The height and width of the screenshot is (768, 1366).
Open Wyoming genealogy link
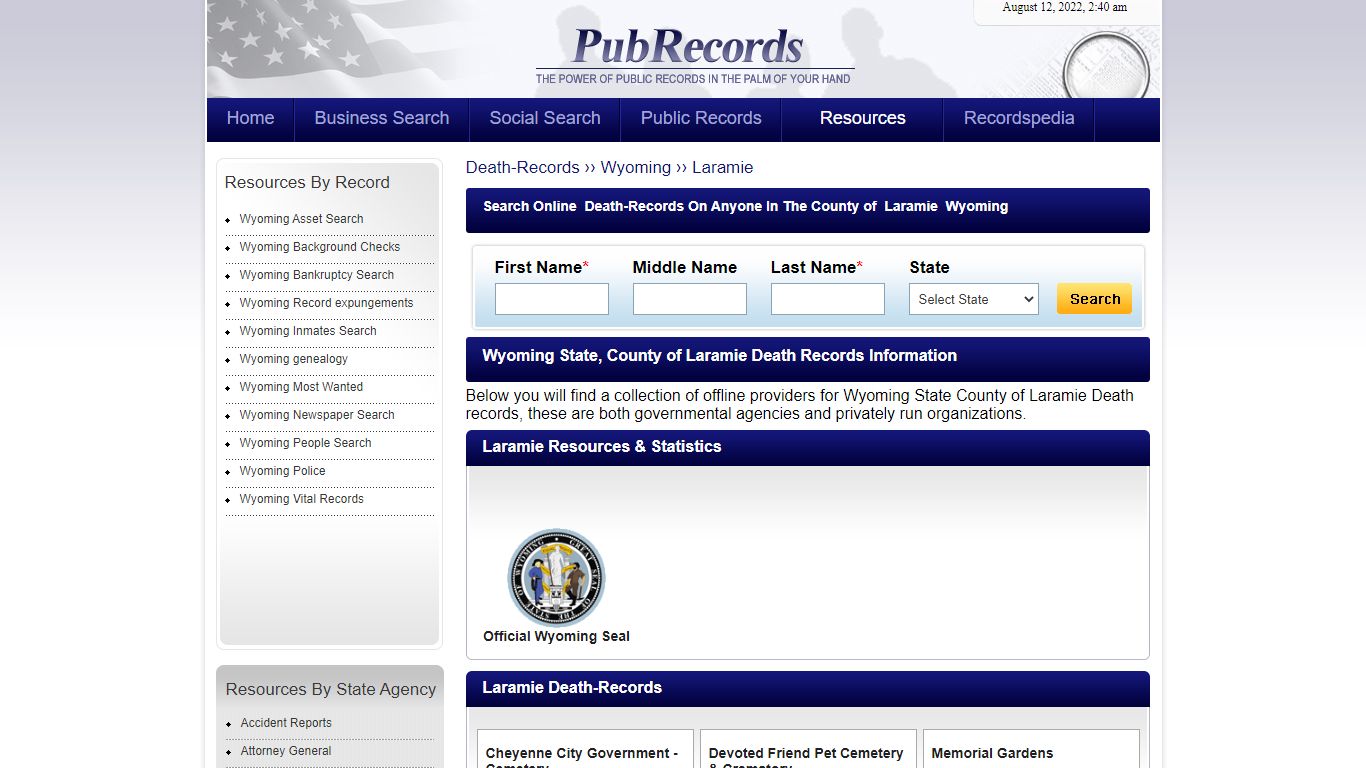coord(294,359)
